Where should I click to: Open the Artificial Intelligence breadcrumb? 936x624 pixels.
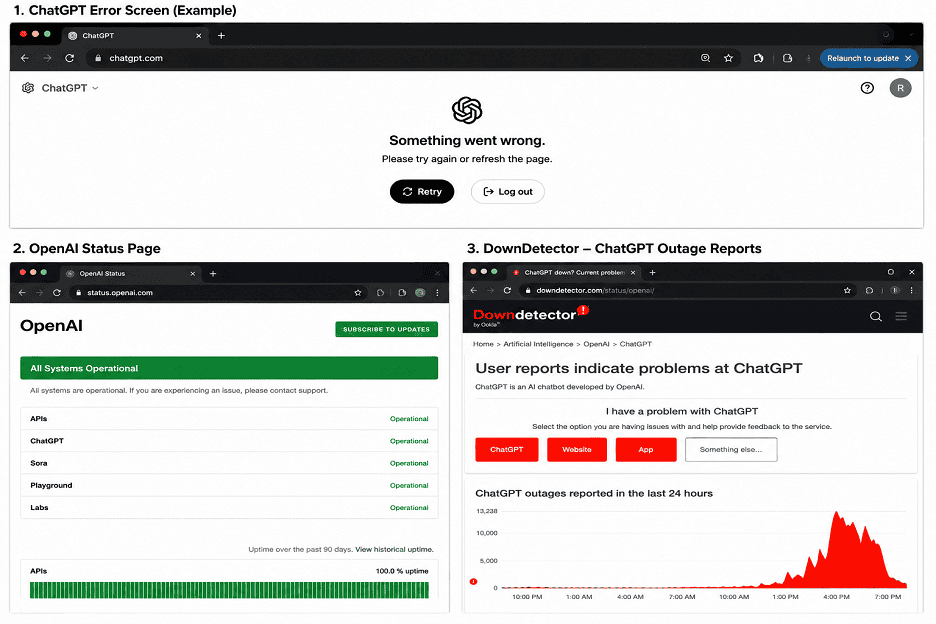coord(538,344)
